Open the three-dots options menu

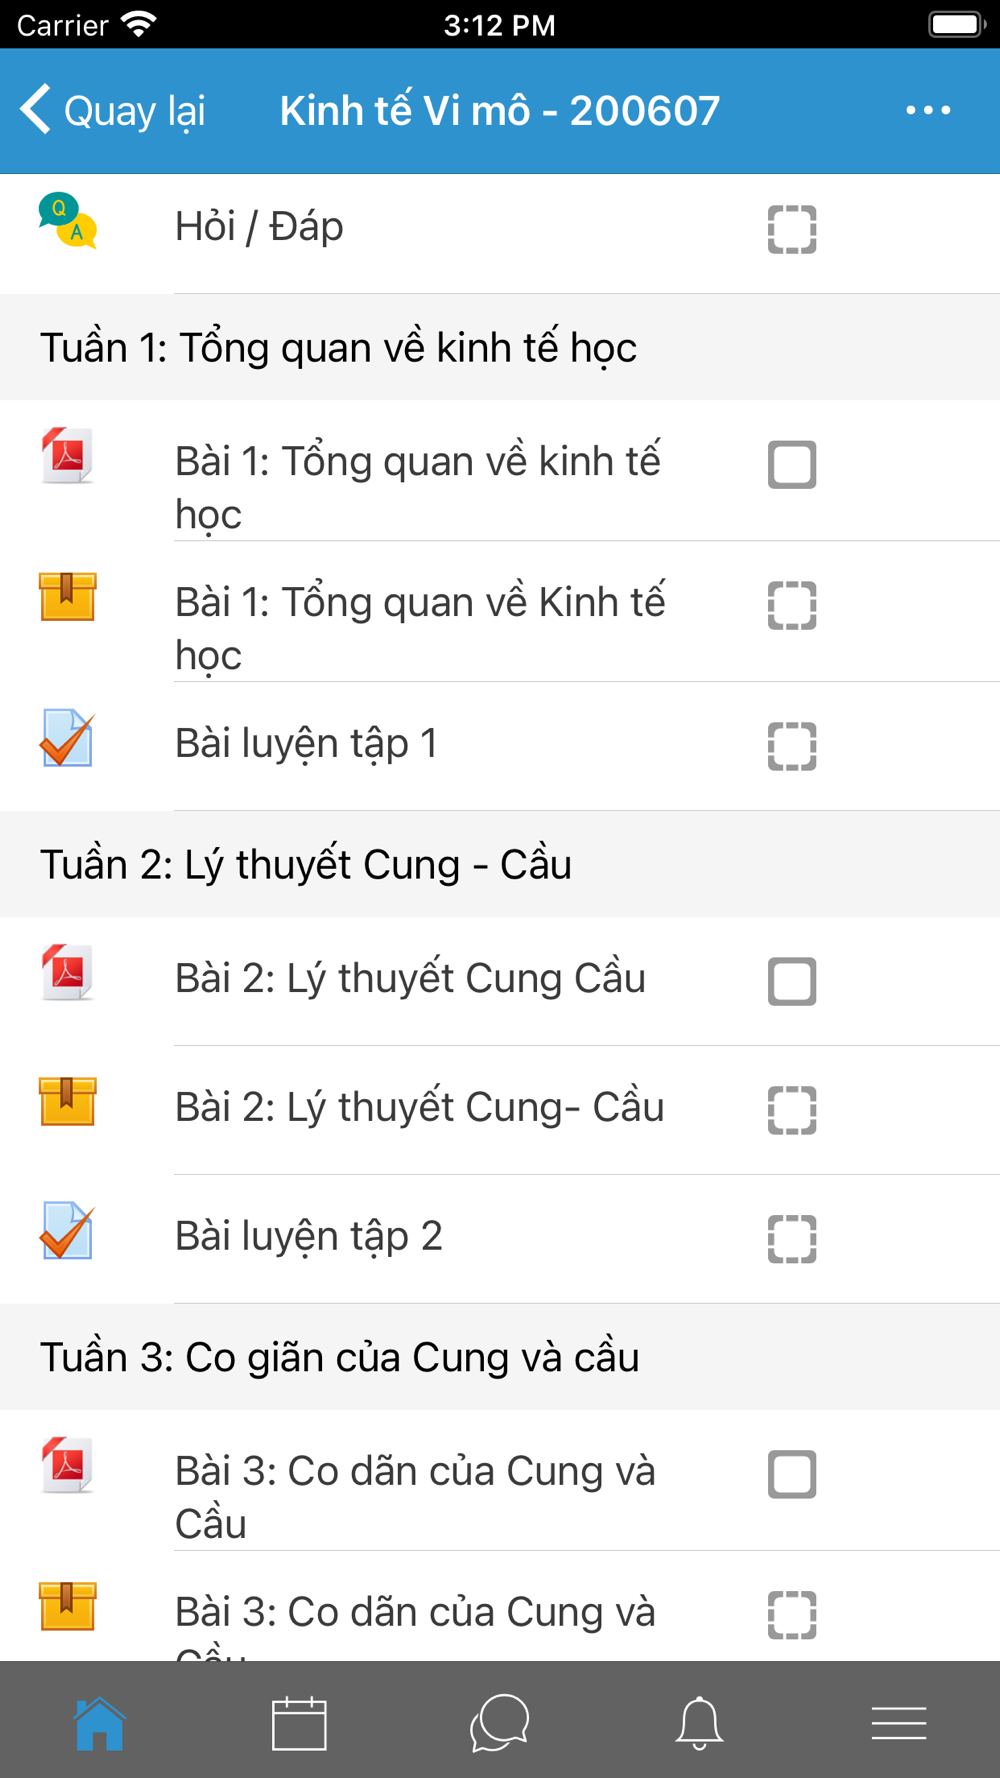(x=928, y=110)
